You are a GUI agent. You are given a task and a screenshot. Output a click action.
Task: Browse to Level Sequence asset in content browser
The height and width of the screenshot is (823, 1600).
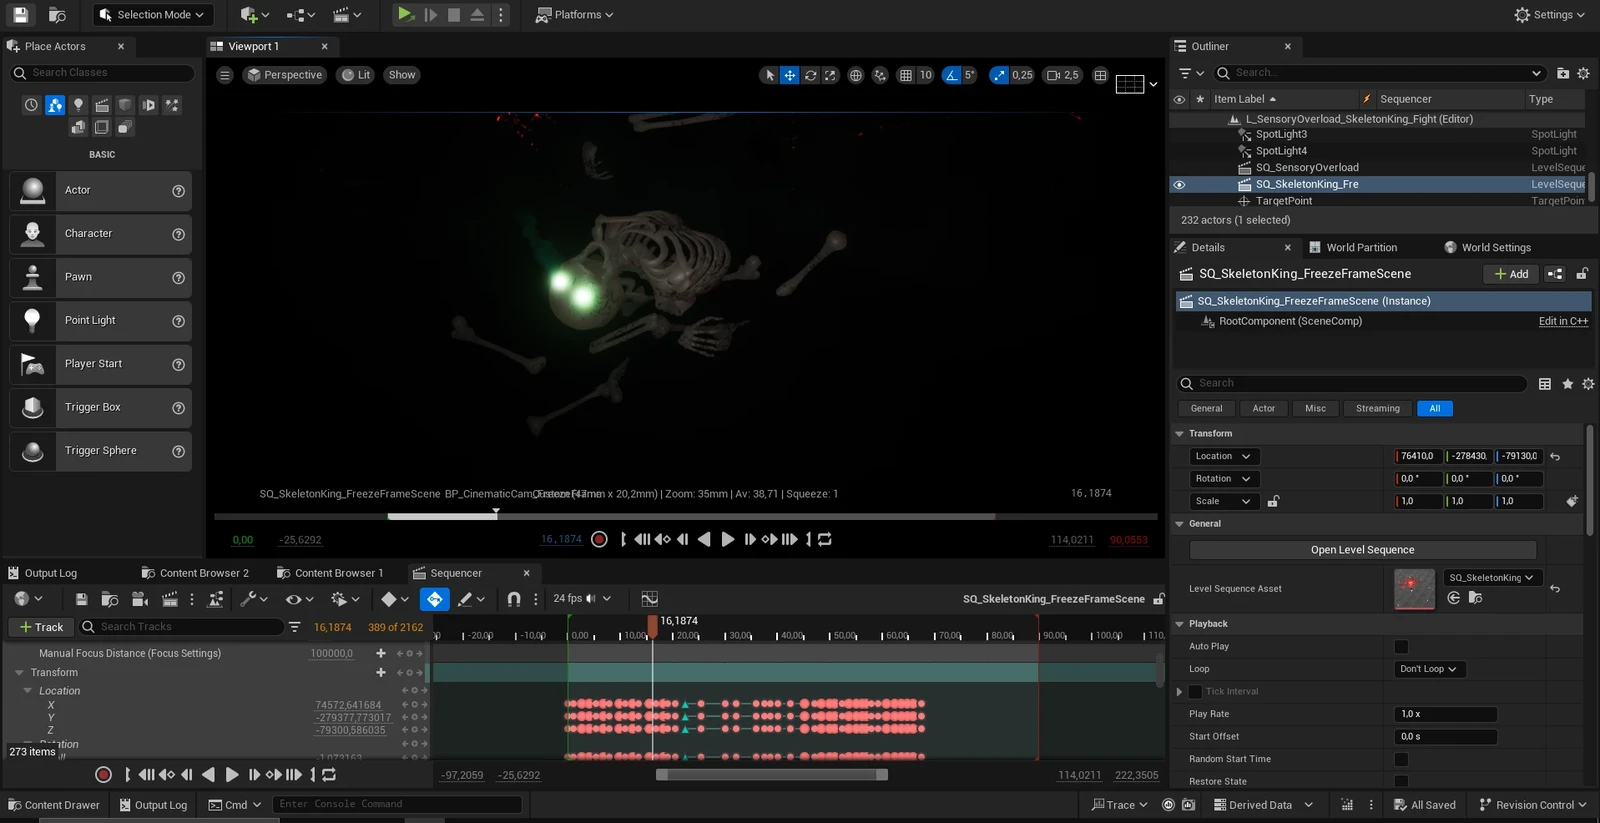click(x=1476, y=598)
